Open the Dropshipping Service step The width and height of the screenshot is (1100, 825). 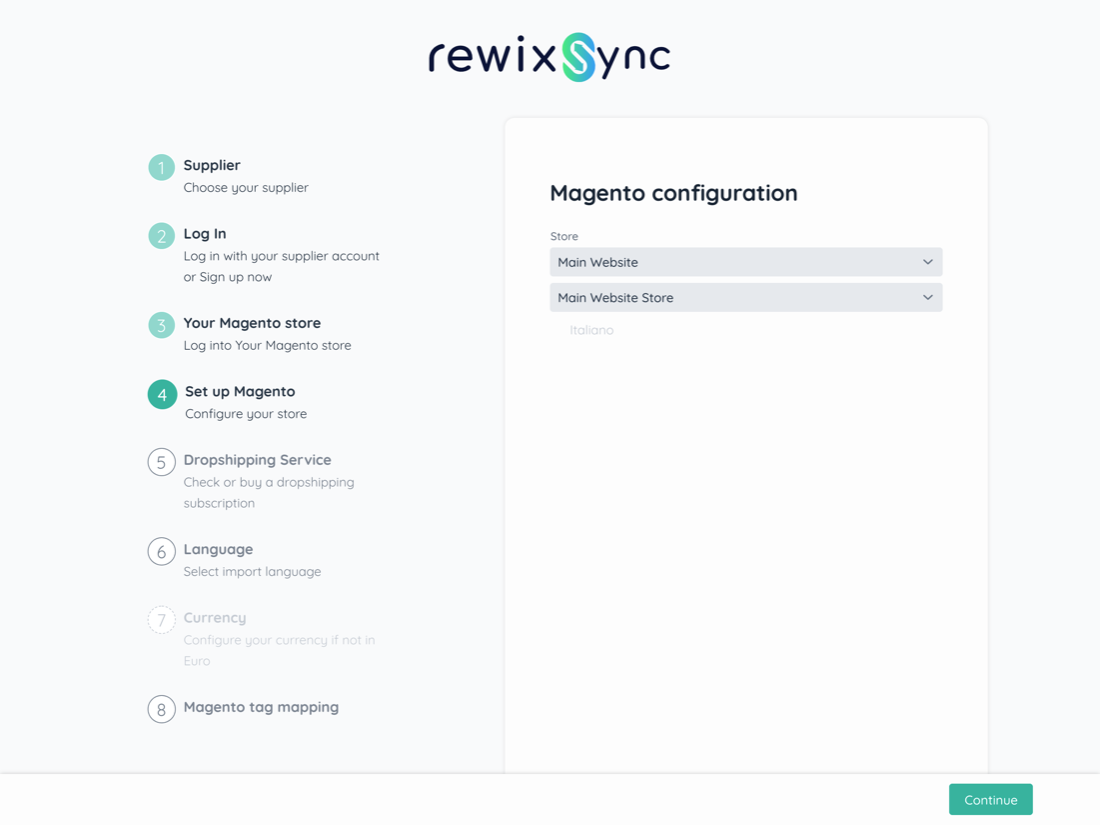pos(257,460)
